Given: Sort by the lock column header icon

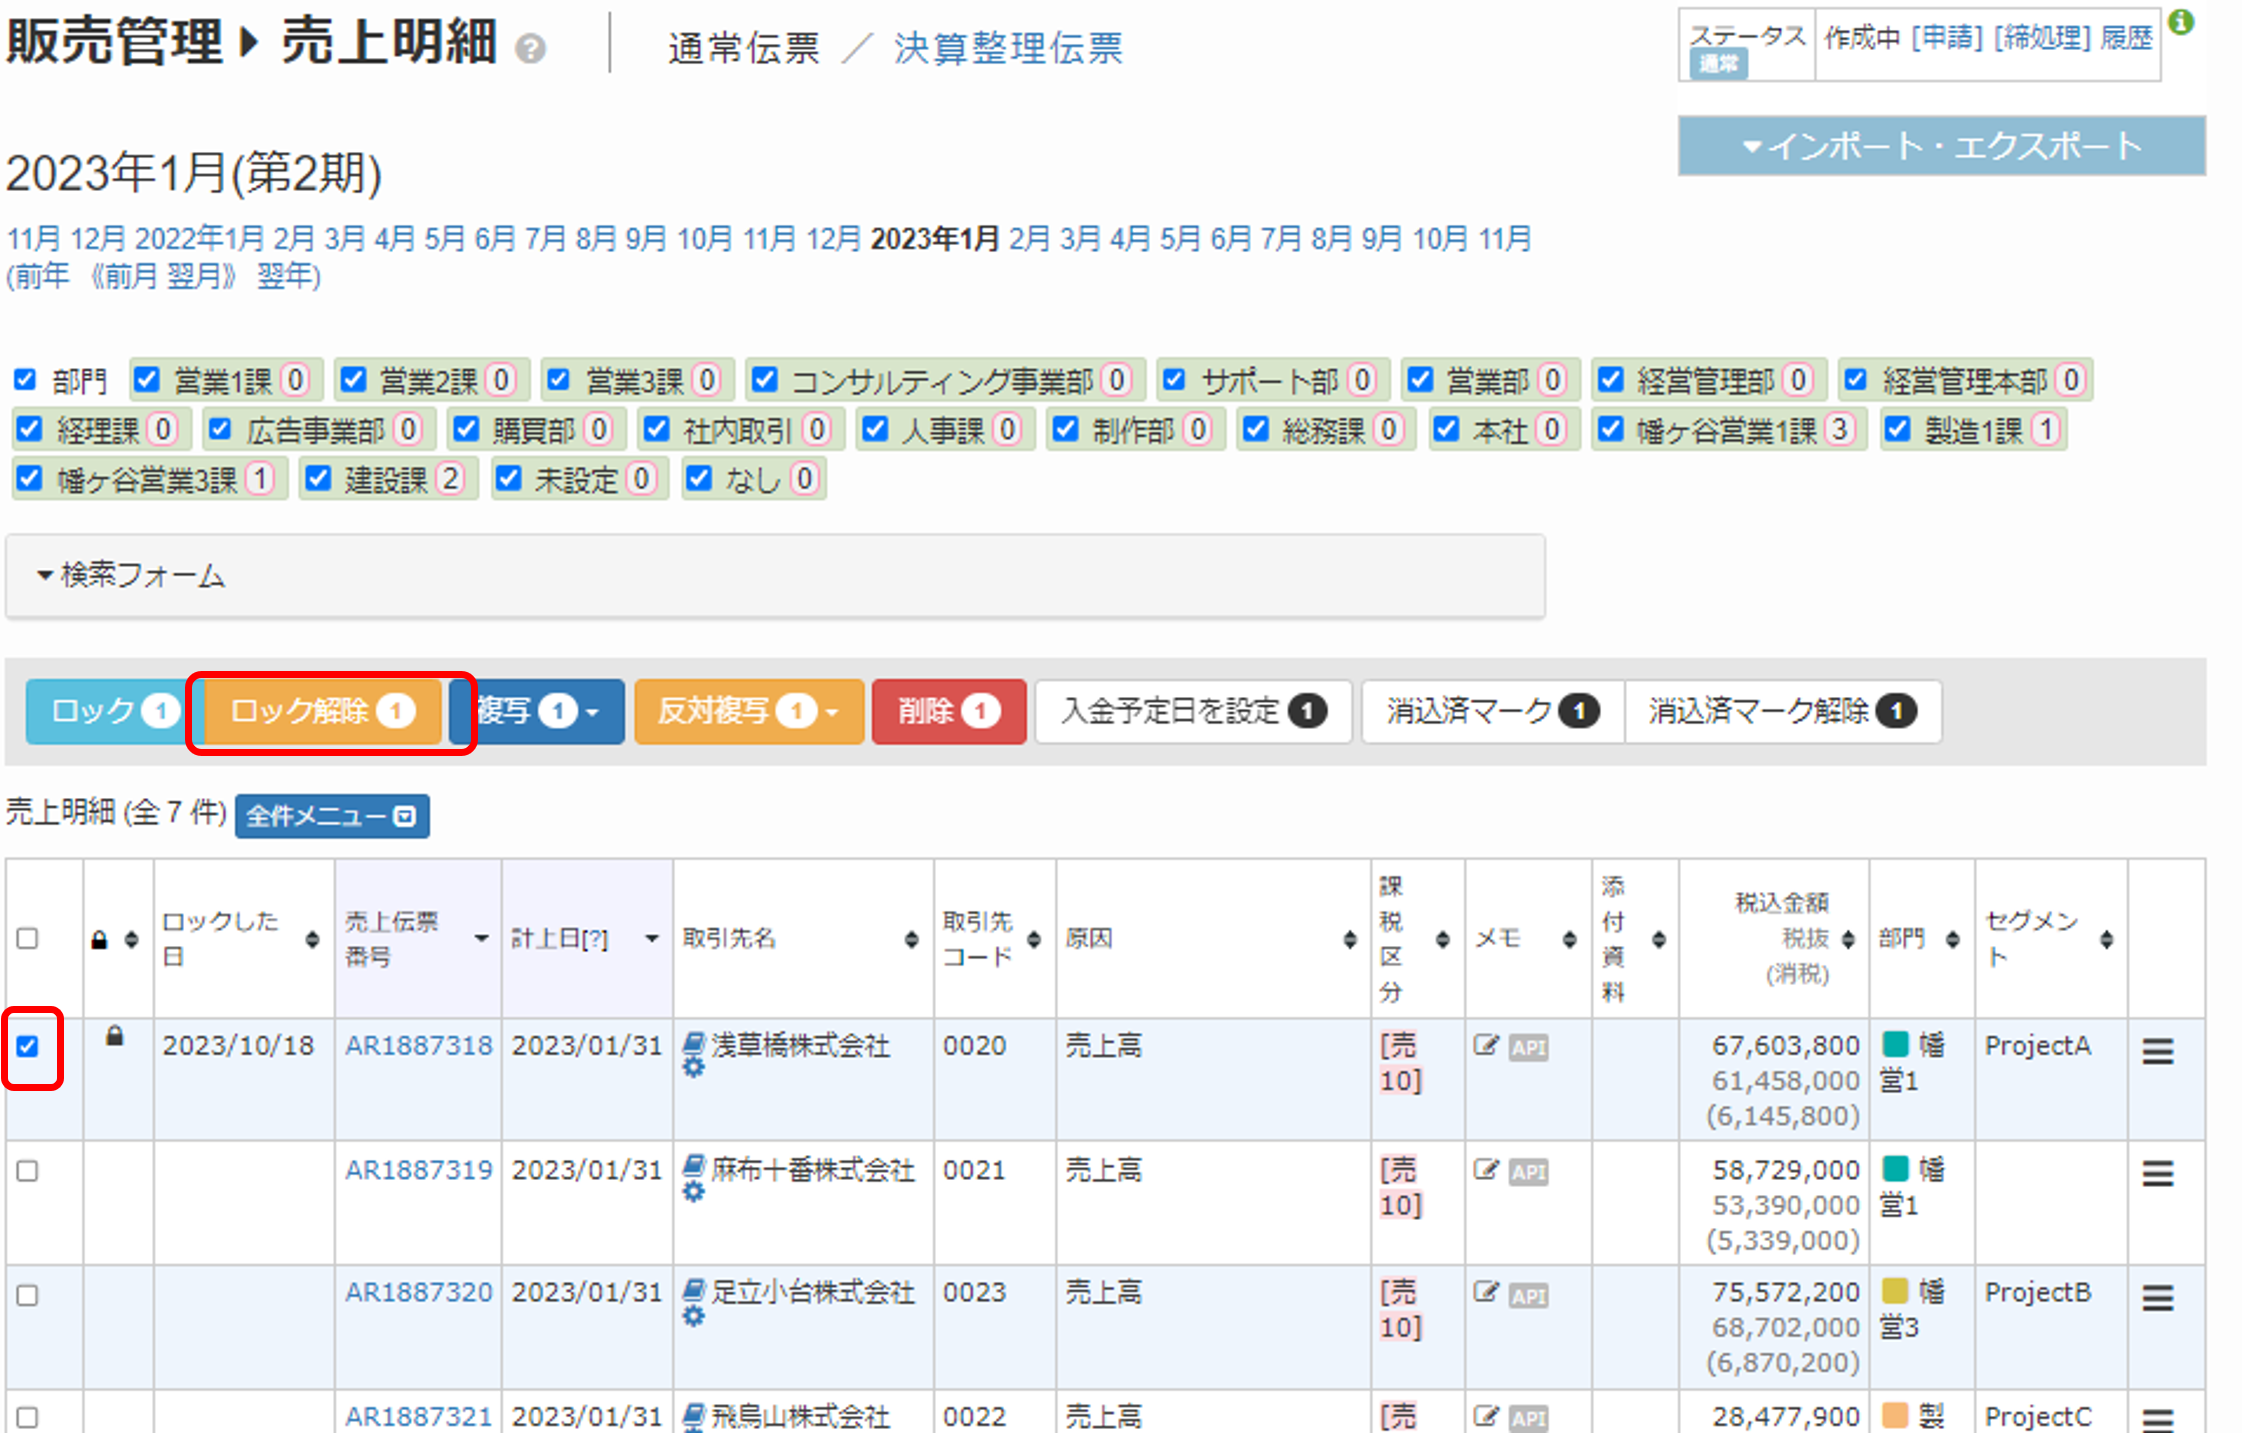Looking at the screenshot, I should pyautogui.click(x=131, y=940).
